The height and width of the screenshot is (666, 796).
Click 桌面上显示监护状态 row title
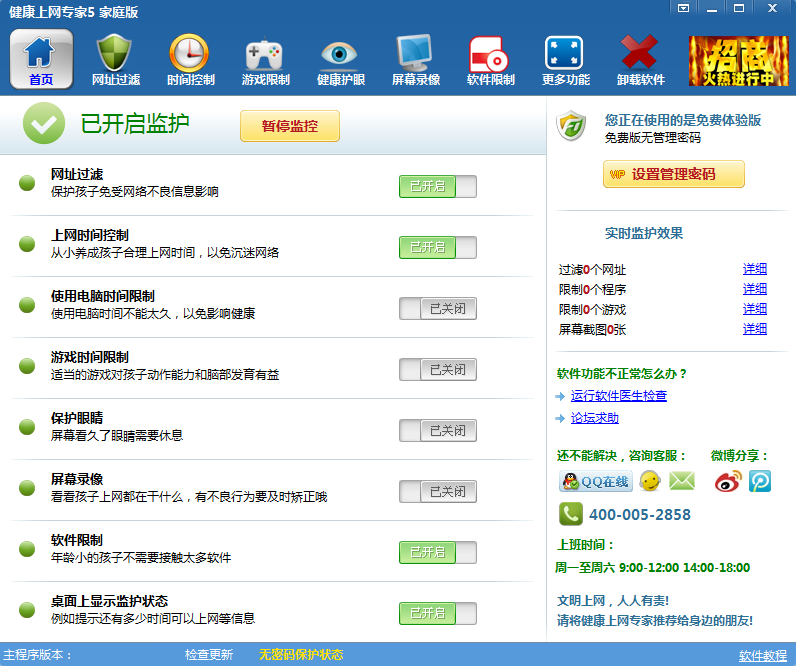[109, 601]
